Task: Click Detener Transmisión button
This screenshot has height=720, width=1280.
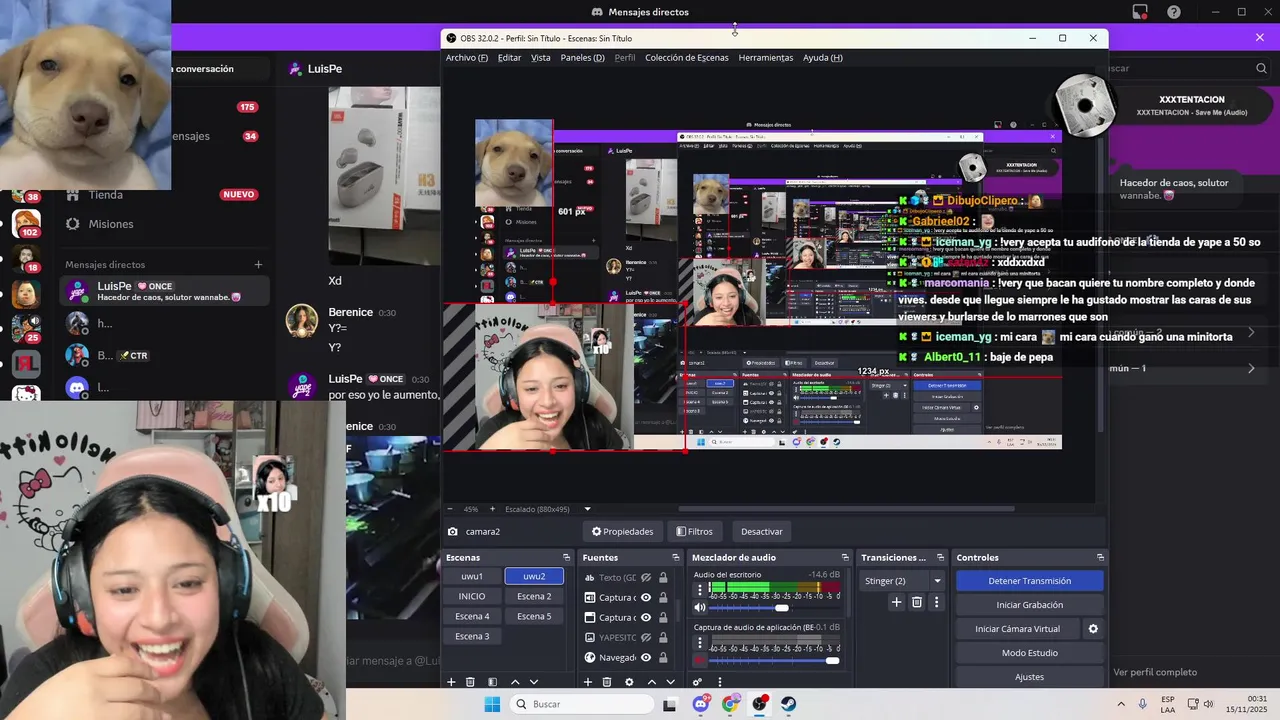Action: pos(1030,581)
